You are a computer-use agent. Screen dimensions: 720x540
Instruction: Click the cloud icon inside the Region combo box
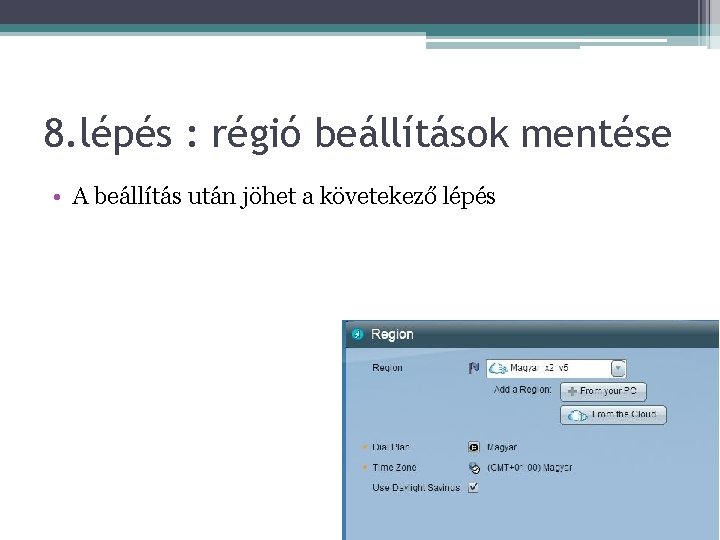[498, 368]
